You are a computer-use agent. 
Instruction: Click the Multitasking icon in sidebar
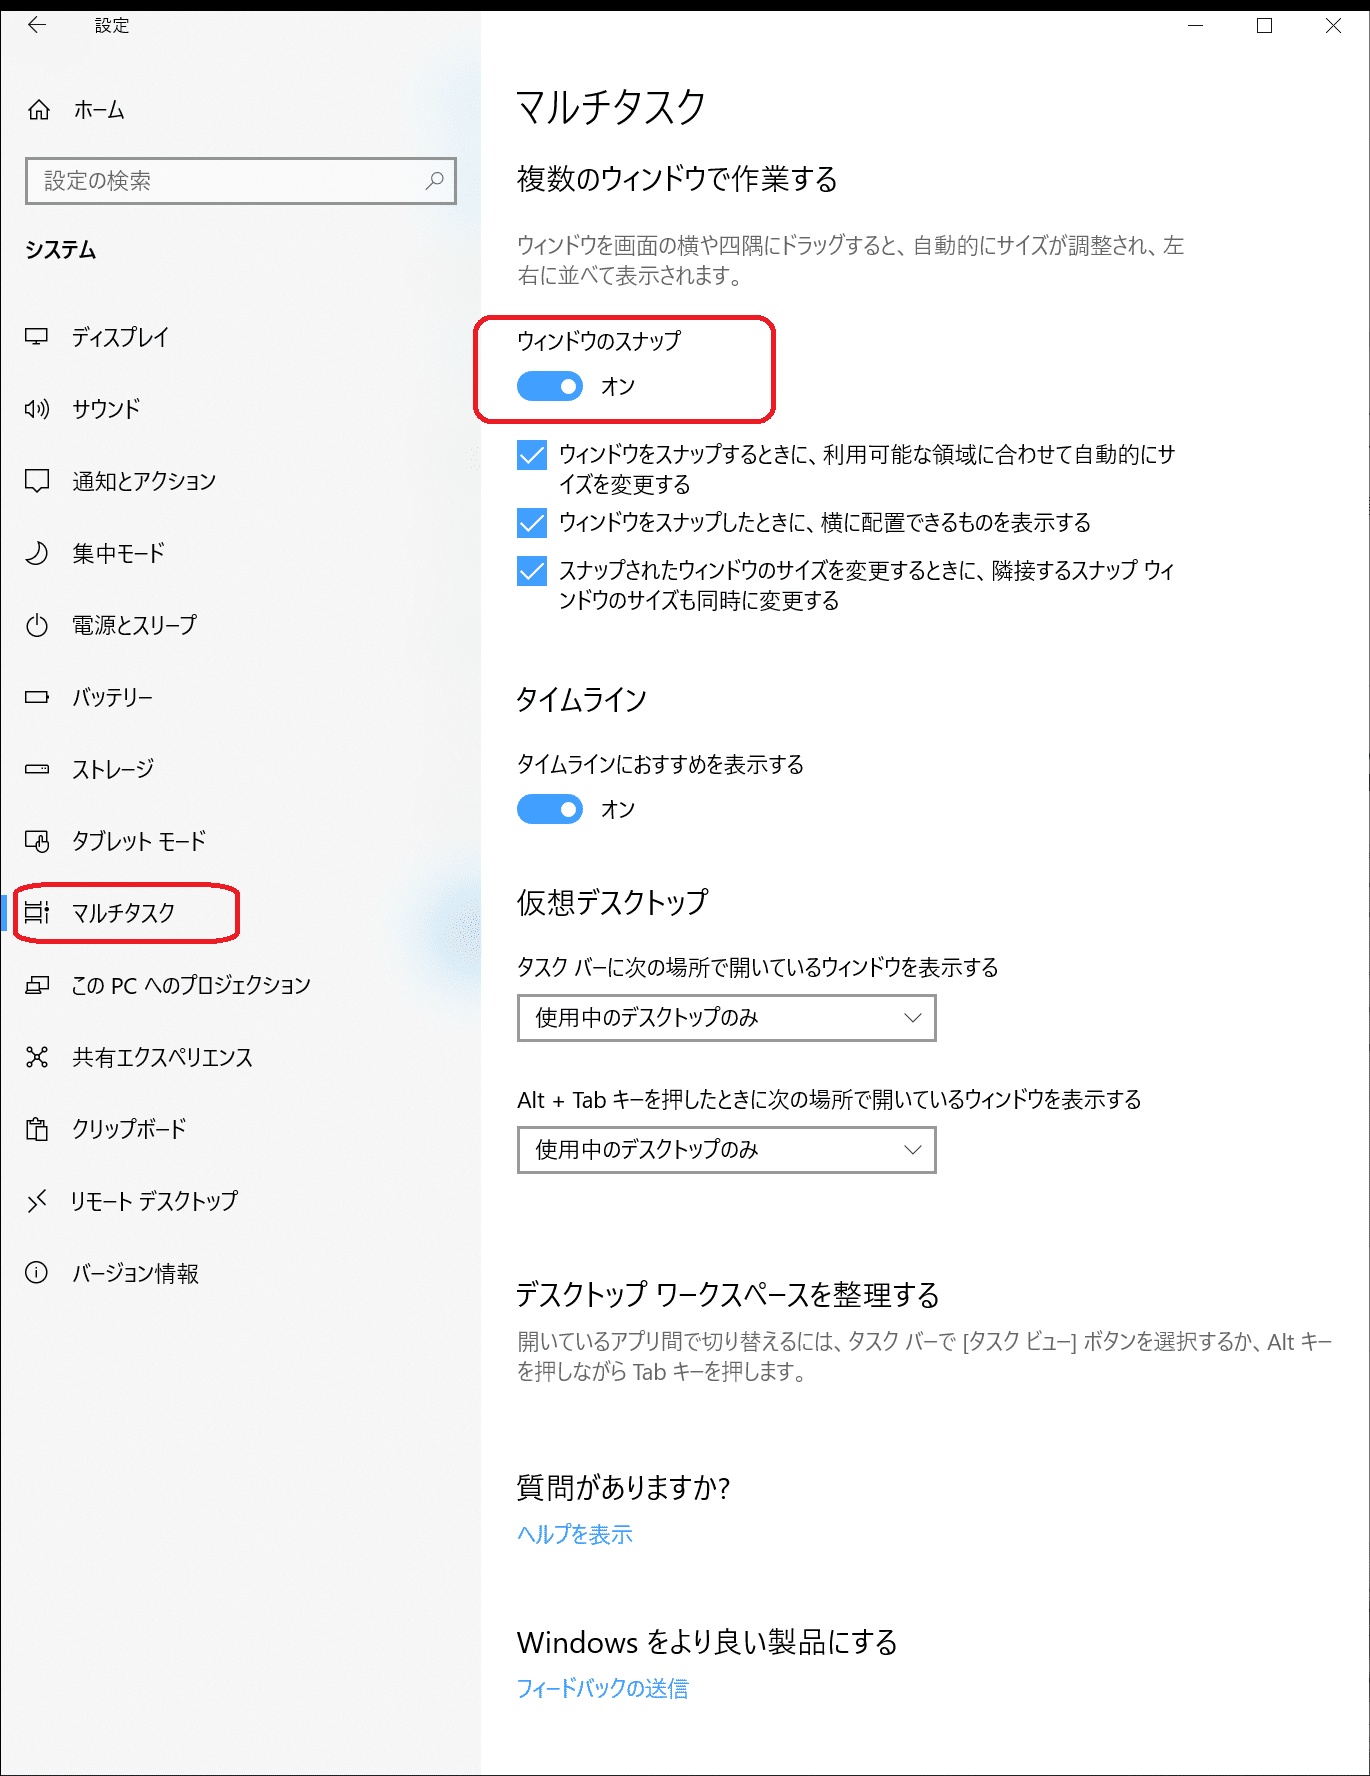coord(37,912)
